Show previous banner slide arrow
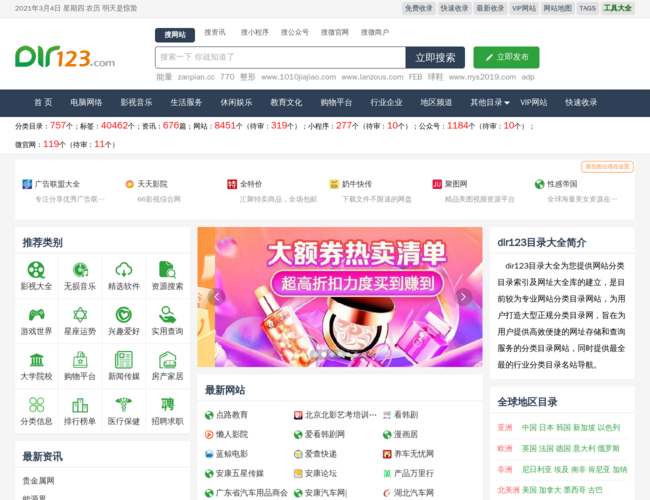 pyautogui.click(x=216, y=296)
